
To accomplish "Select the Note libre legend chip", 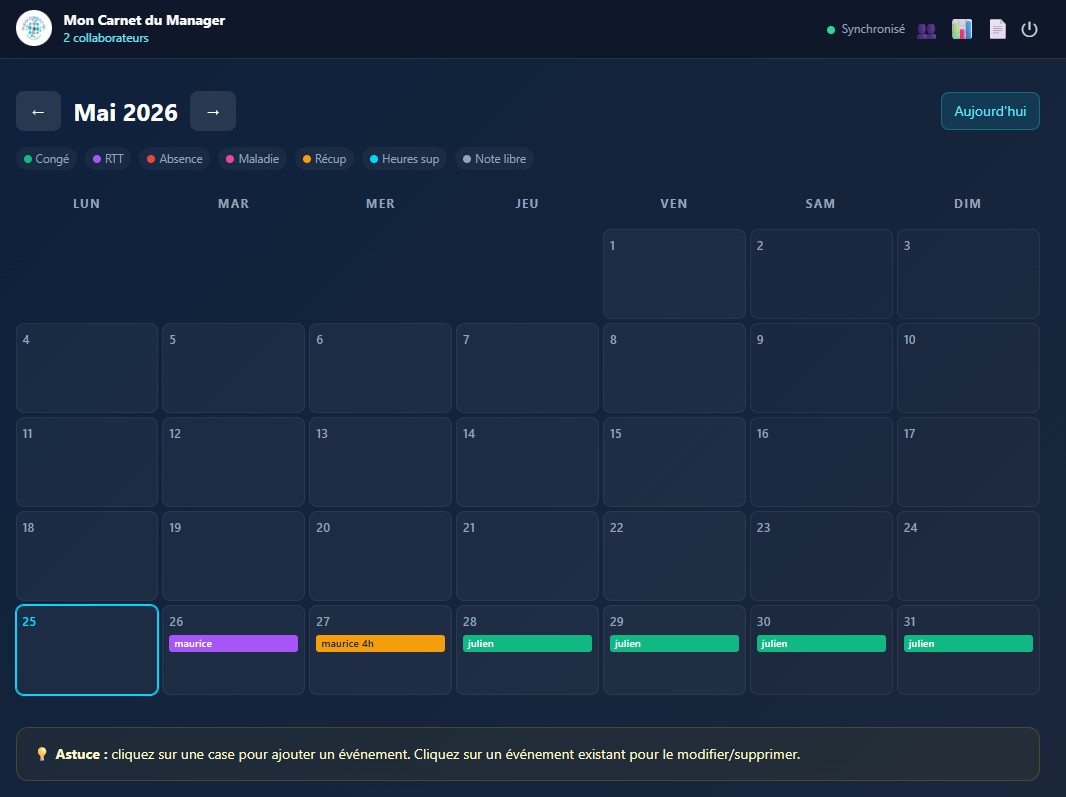I will [494, 158].
